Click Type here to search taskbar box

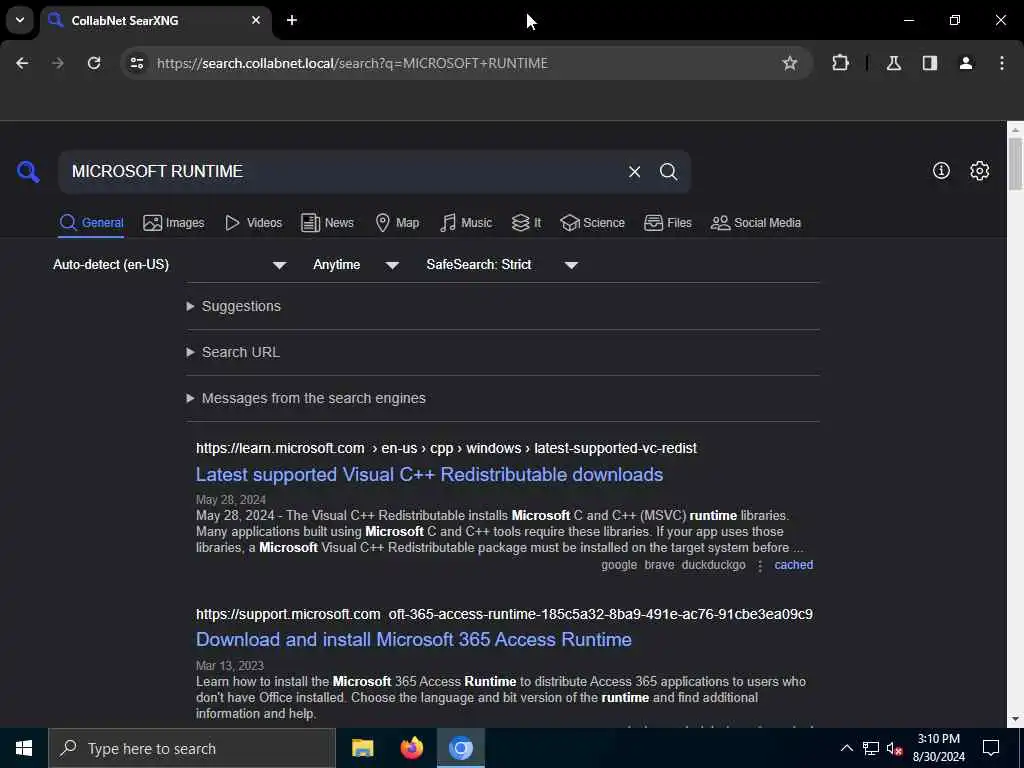[x=192, y=748]
